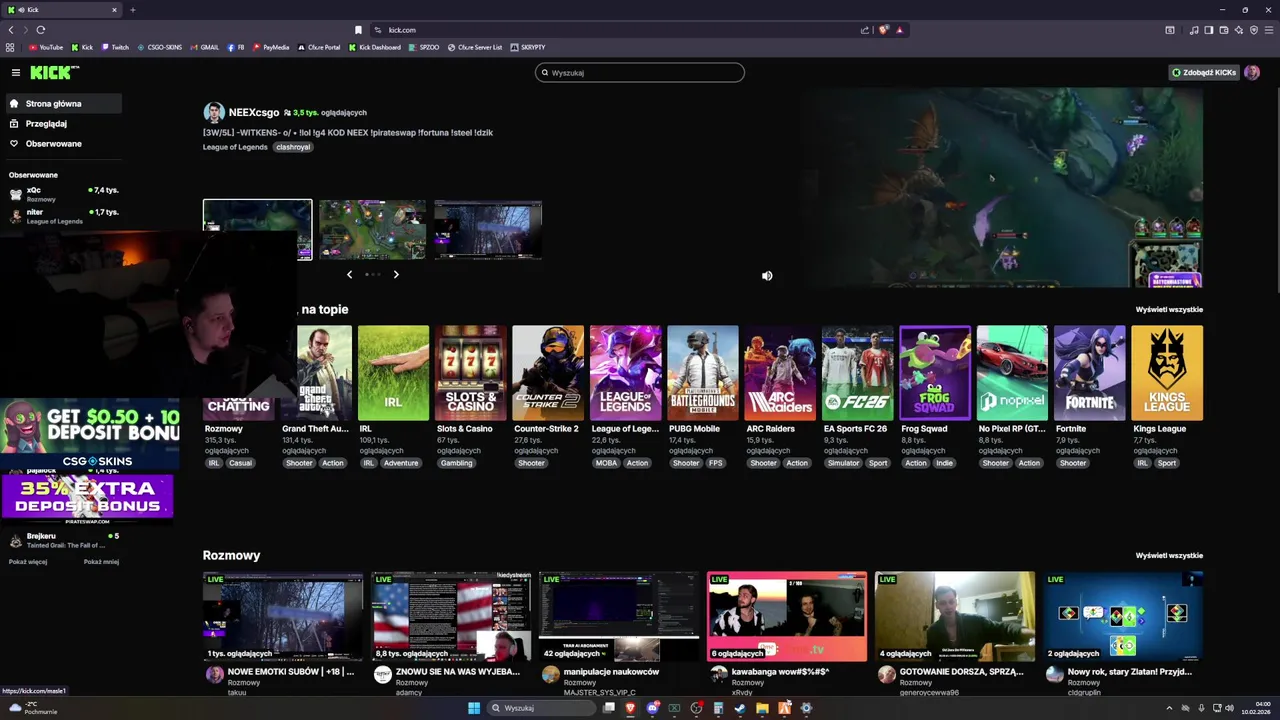Open manipulacje naukowców stream

coord(619,617)
